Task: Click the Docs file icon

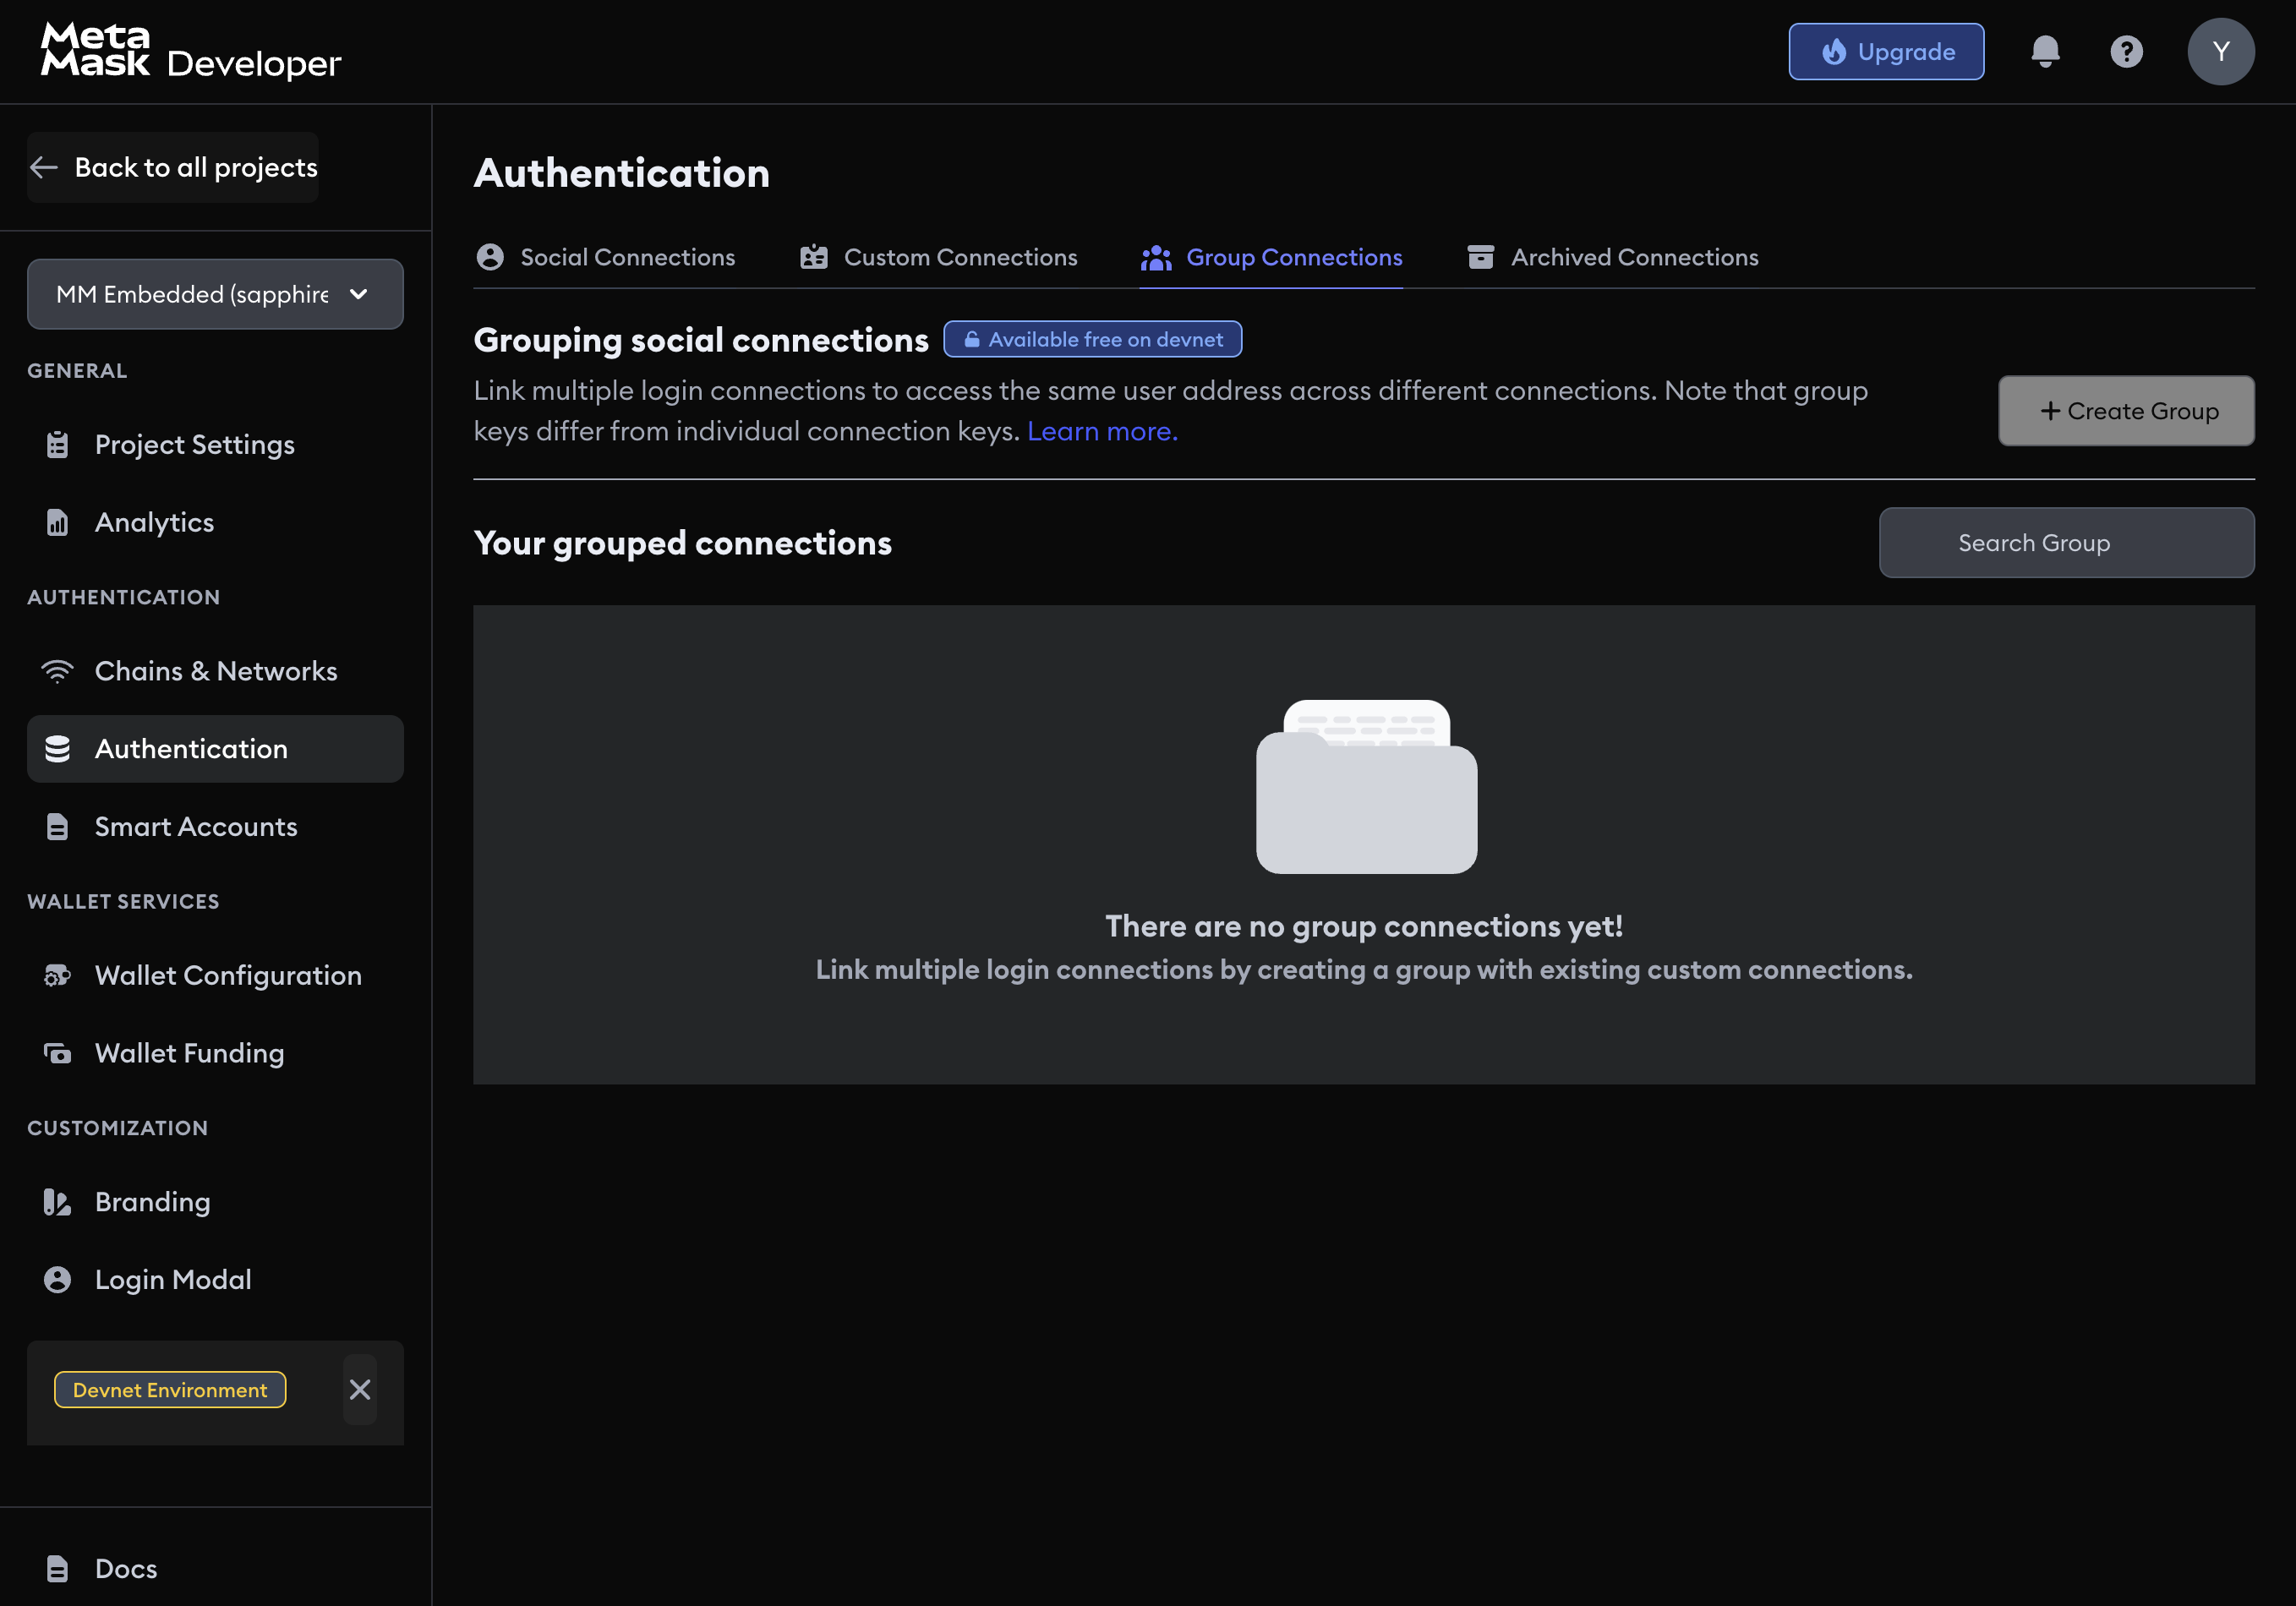Action: pyautogui.click(x=57, y=1568)
